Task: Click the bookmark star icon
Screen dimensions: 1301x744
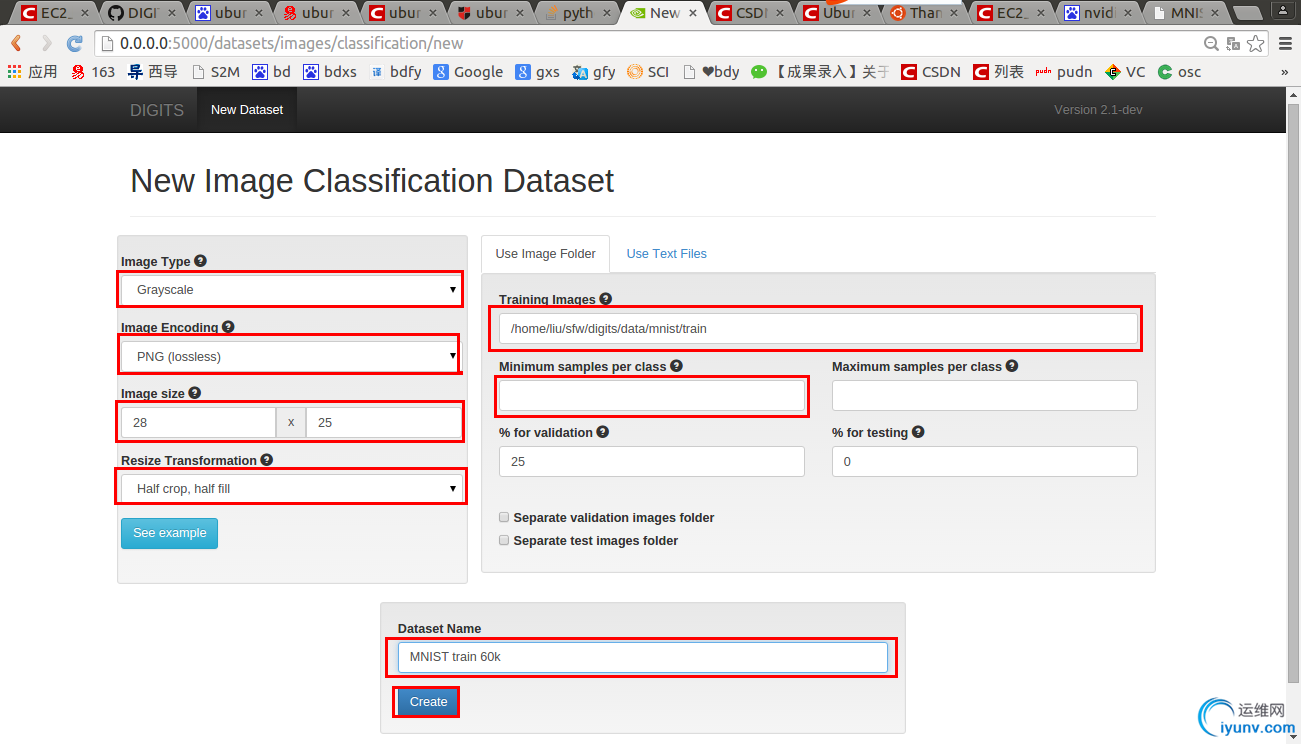Action: pos(1256,44)
